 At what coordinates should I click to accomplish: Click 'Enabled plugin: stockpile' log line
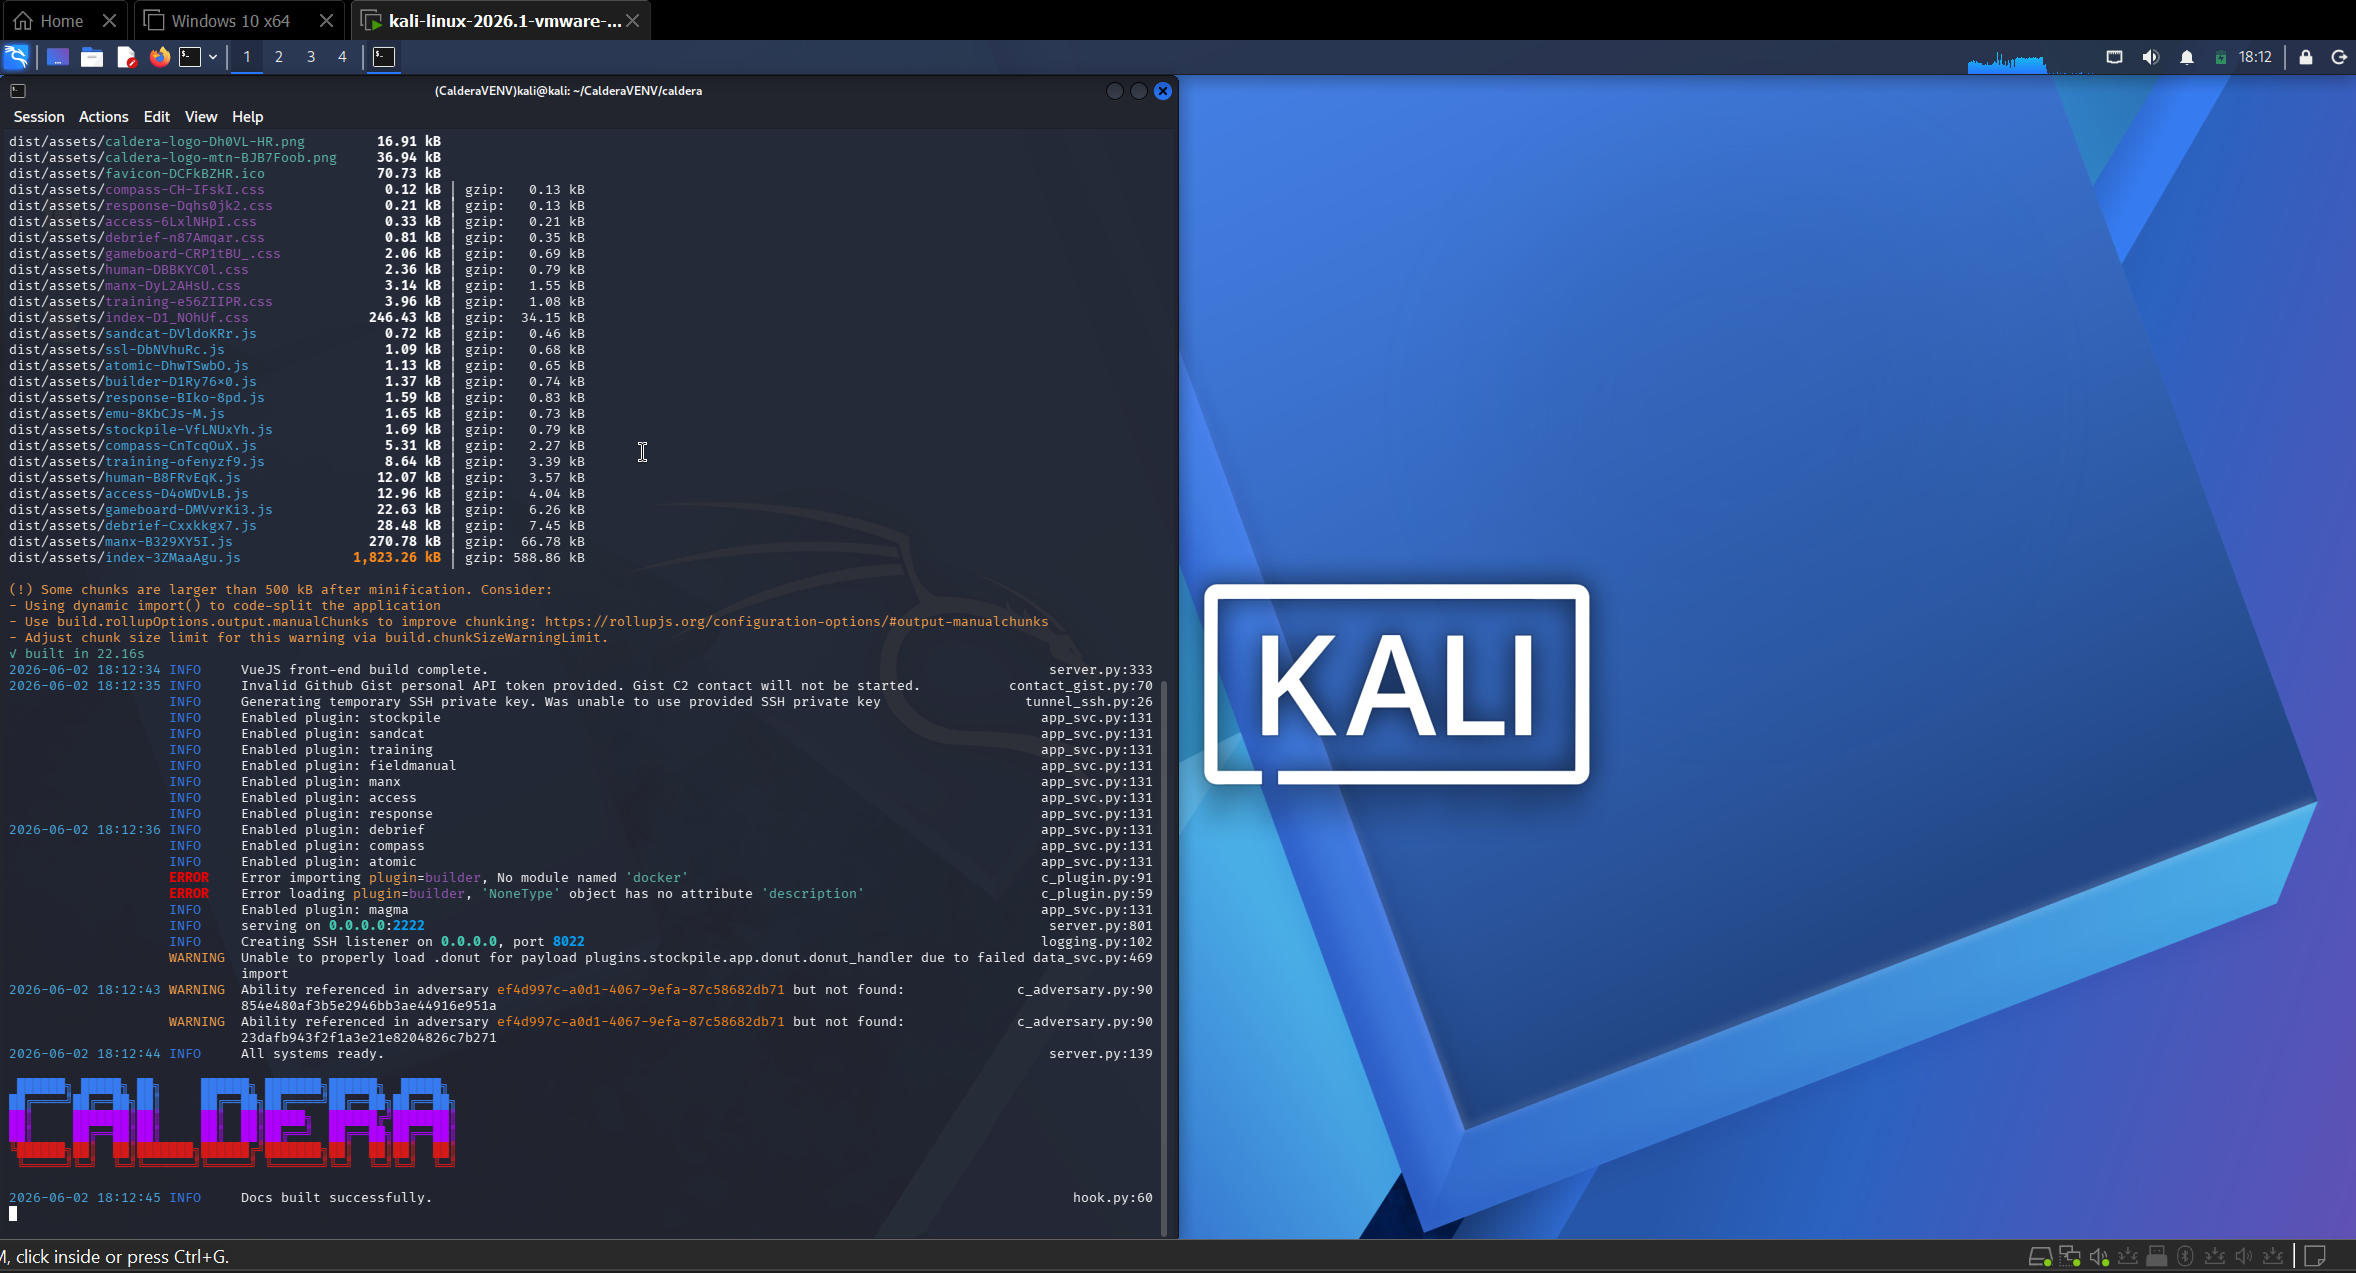pyautogui.click(x=340, y=718)
